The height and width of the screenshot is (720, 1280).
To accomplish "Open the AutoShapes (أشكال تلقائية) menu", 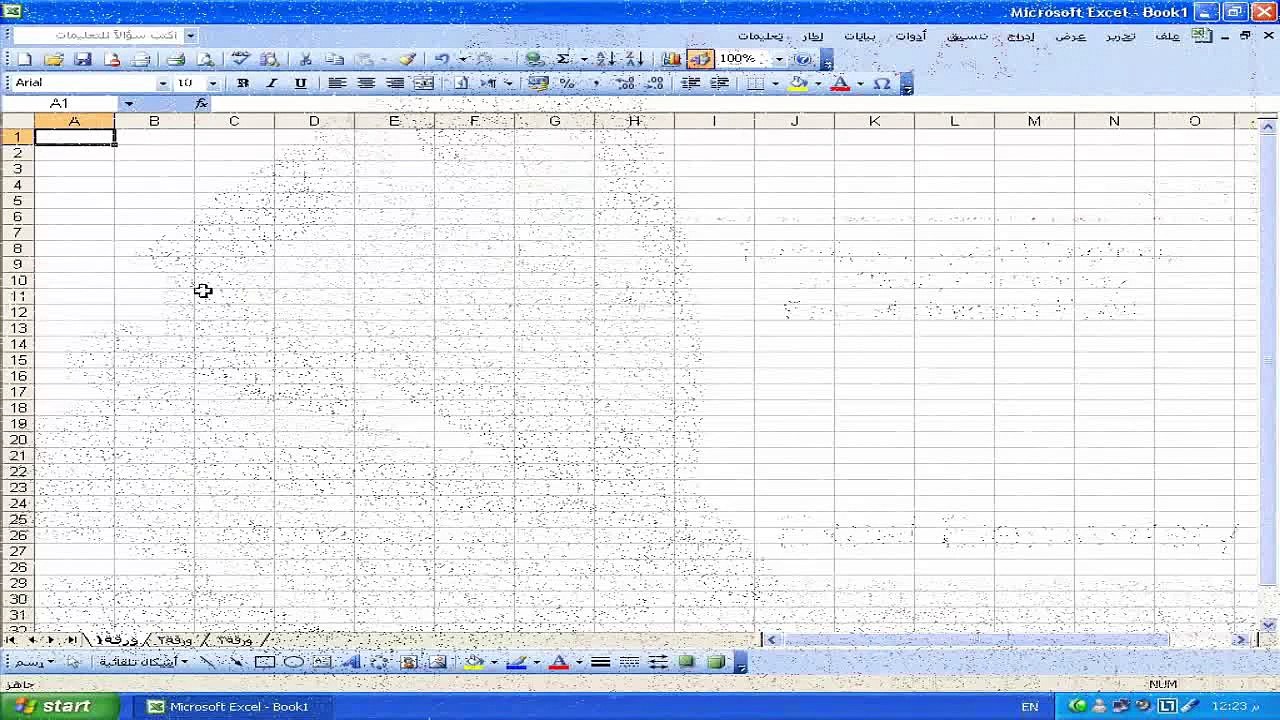I will (142, 662).
